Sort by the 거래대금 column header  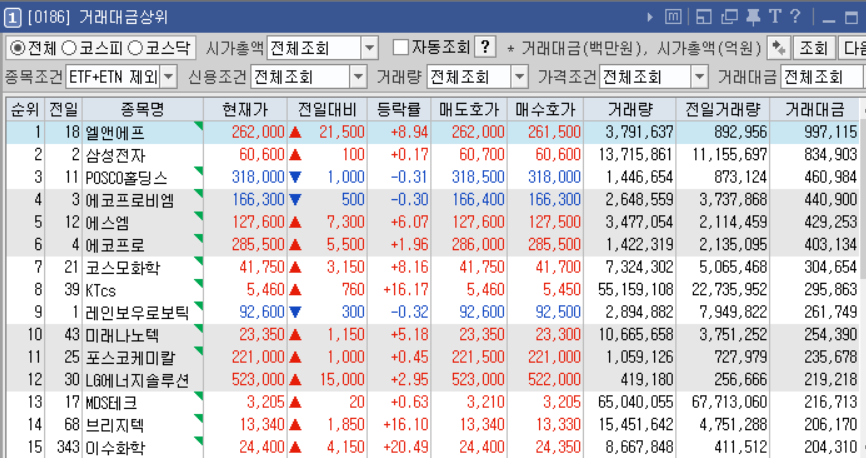(x=815, y=109)
